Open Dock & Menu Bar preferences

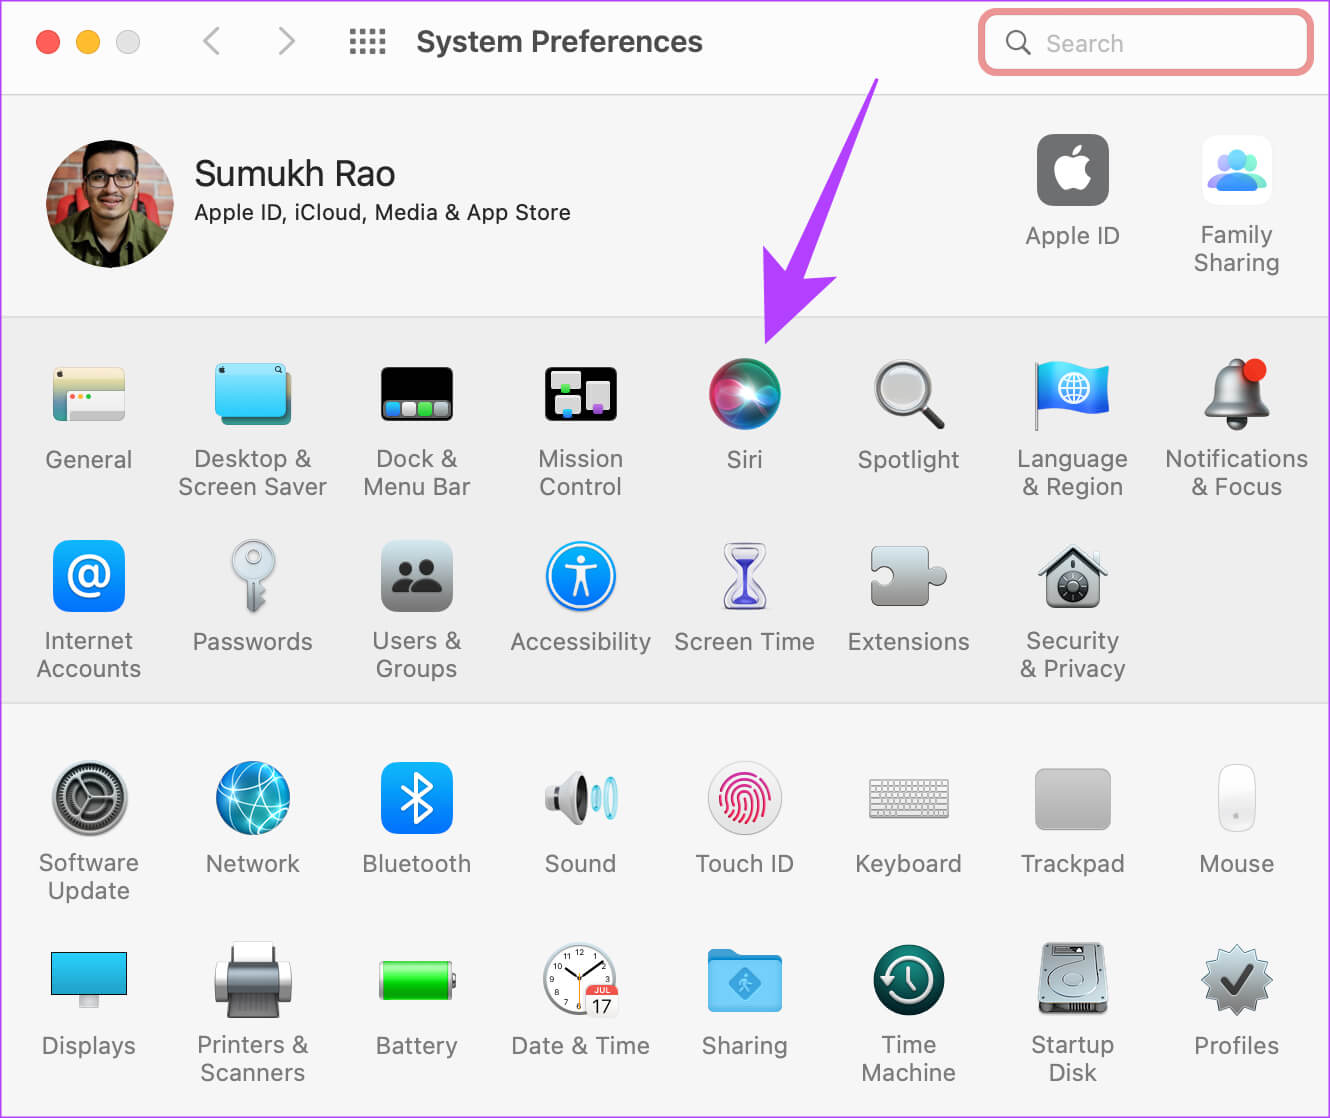point(417,394)
